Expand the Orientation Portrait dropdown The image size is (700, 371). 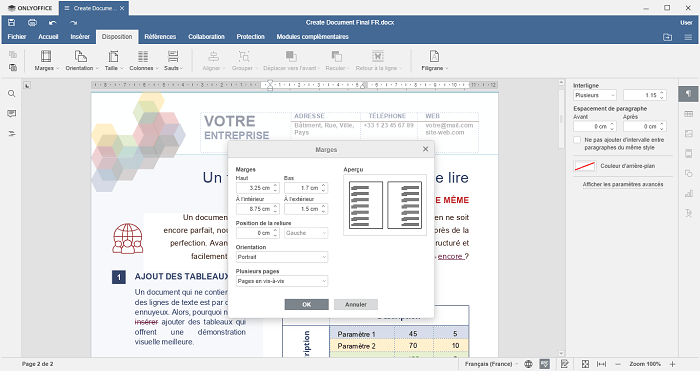coord(282,257)
